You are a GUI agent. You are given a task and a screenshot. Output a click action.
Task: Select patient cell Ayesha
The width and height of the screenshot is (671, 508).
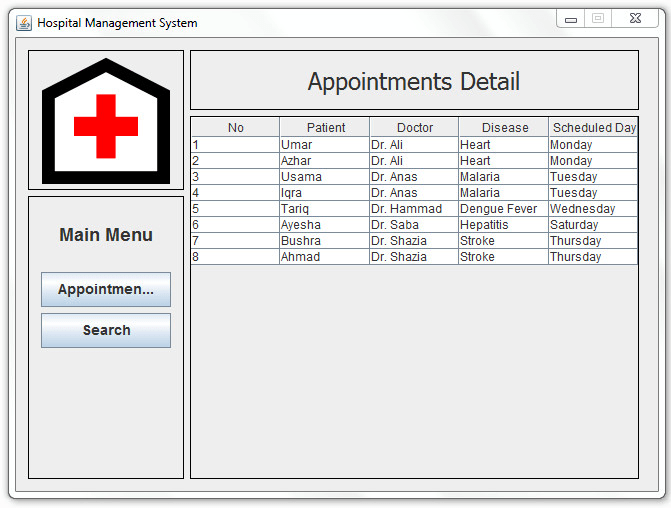click(x=325, y=225)
